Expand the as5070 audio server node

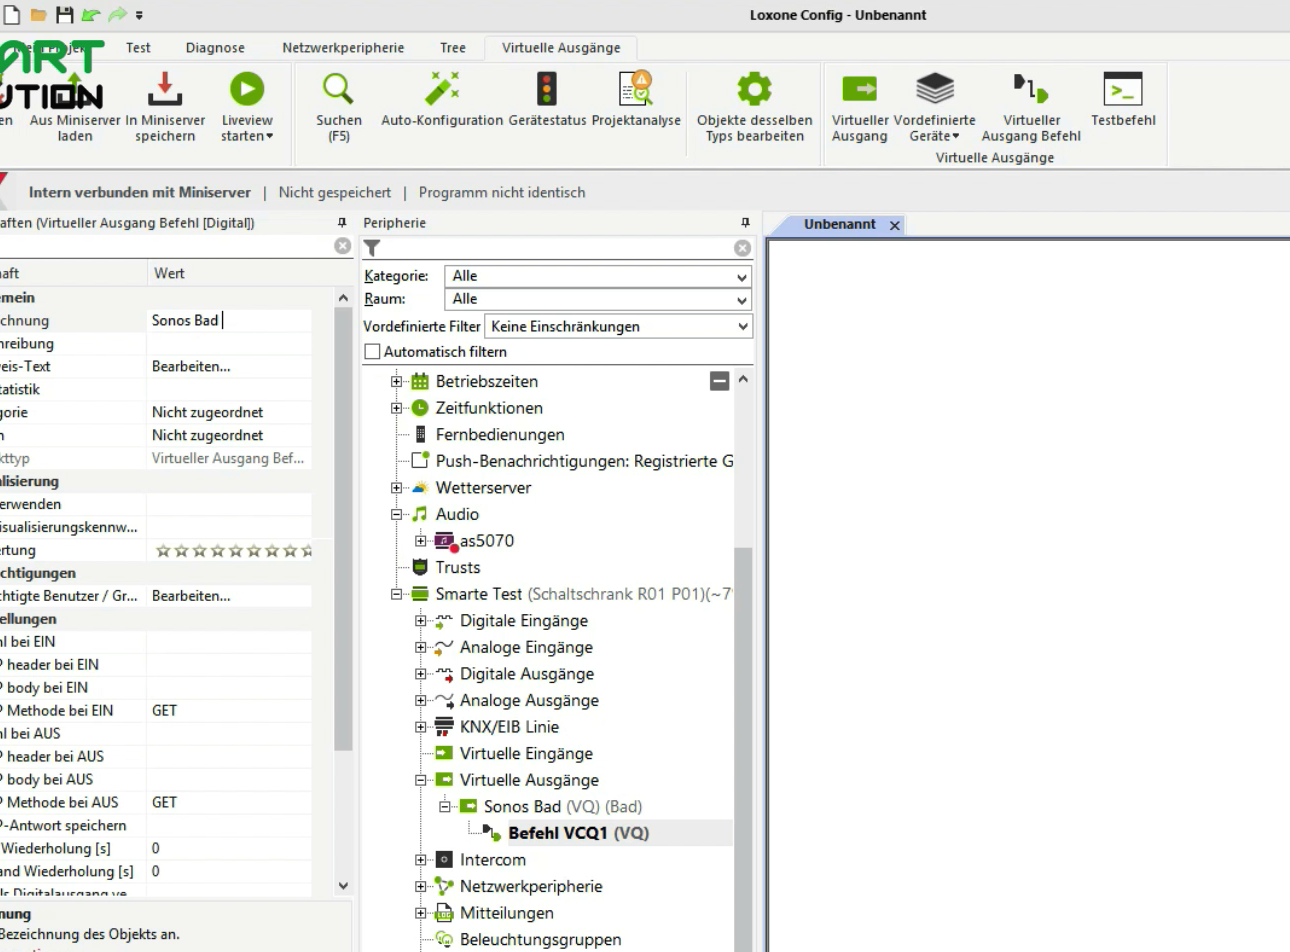tap(421, 541)
